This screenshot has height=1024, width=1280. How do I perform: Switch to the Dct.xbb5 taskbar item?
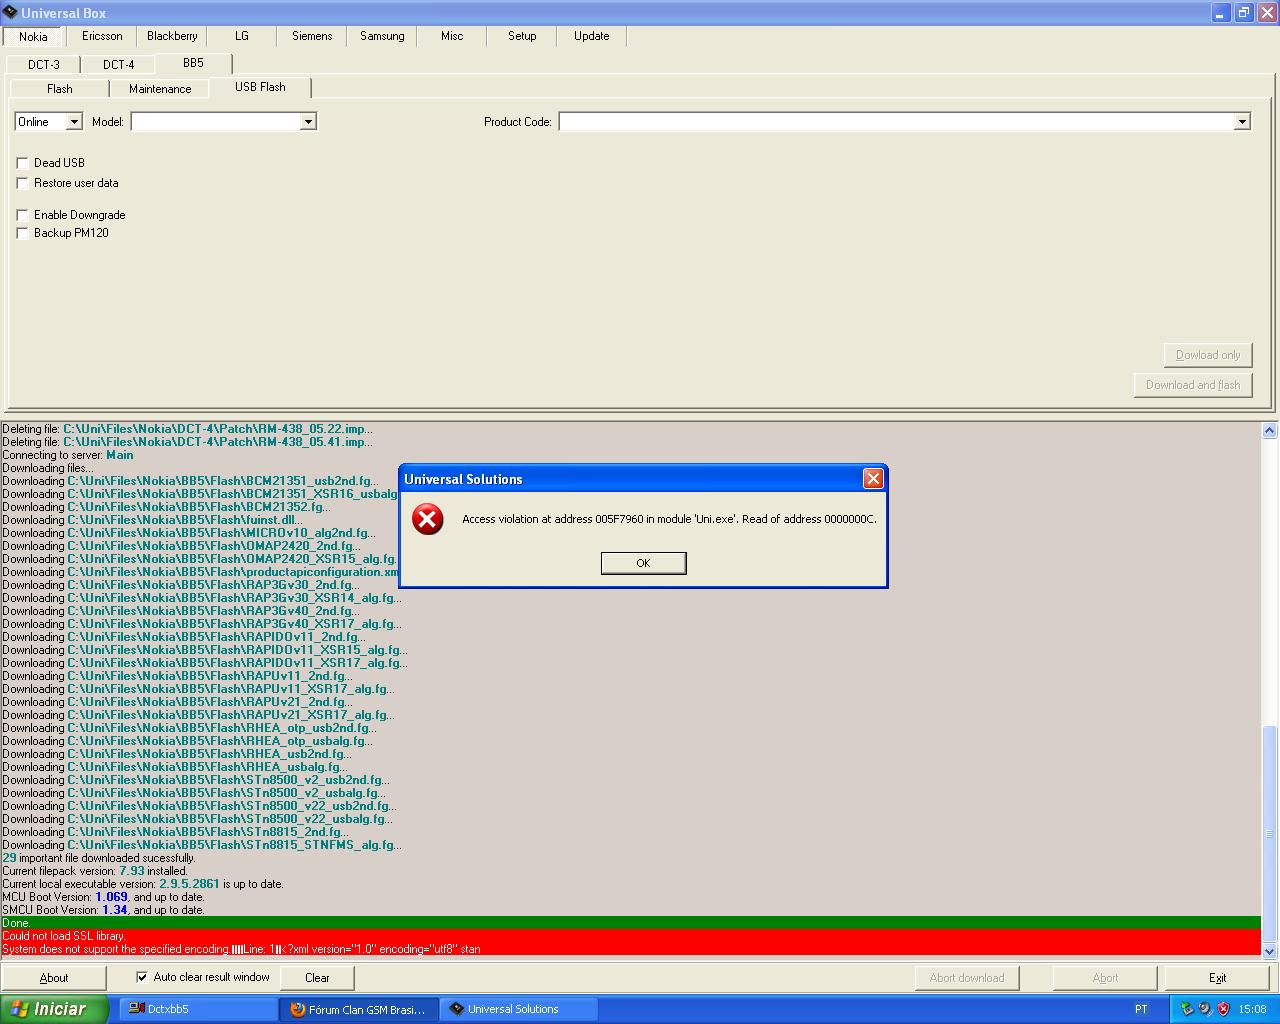coord(198,1009)
